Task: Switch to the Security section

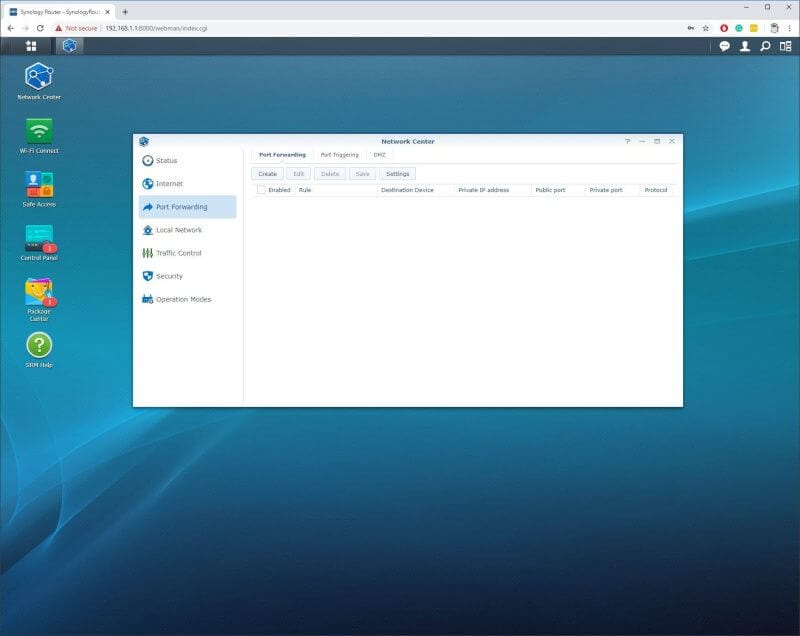Action: click(169, 276)
